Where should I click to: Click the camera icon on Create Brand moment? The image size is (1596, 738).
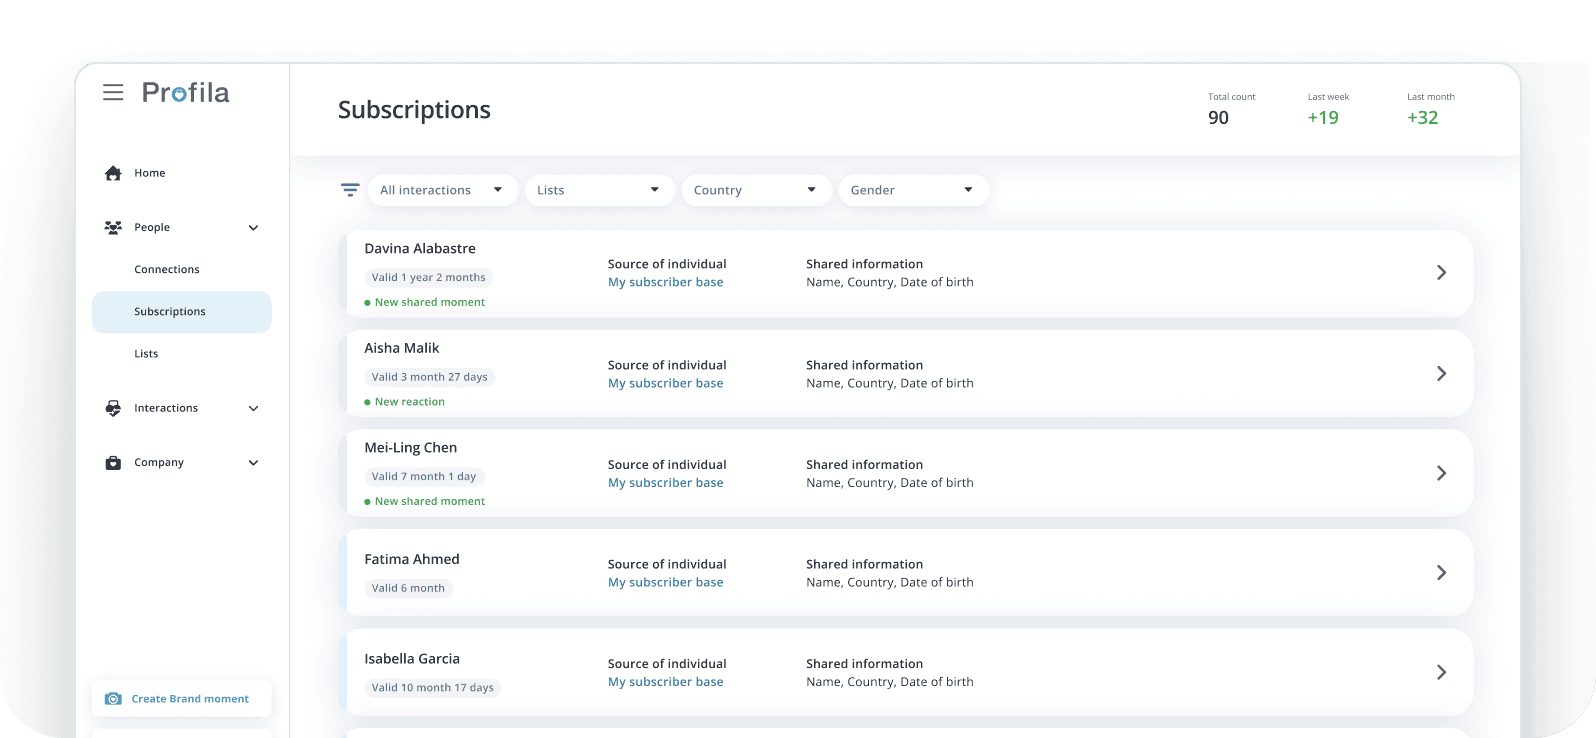click(113, 699)
